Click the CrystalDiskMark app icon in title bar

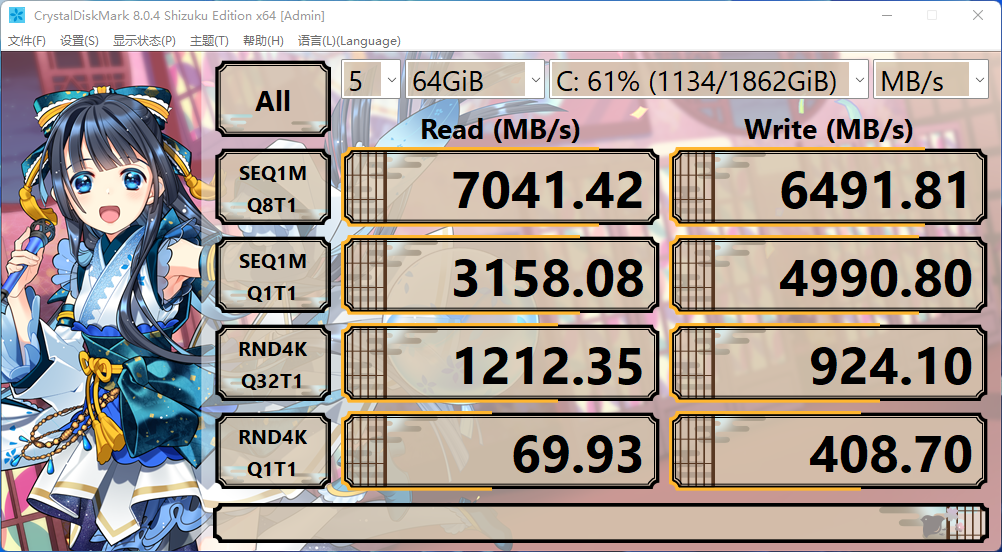pyautogui.click(x=17, y=15)
